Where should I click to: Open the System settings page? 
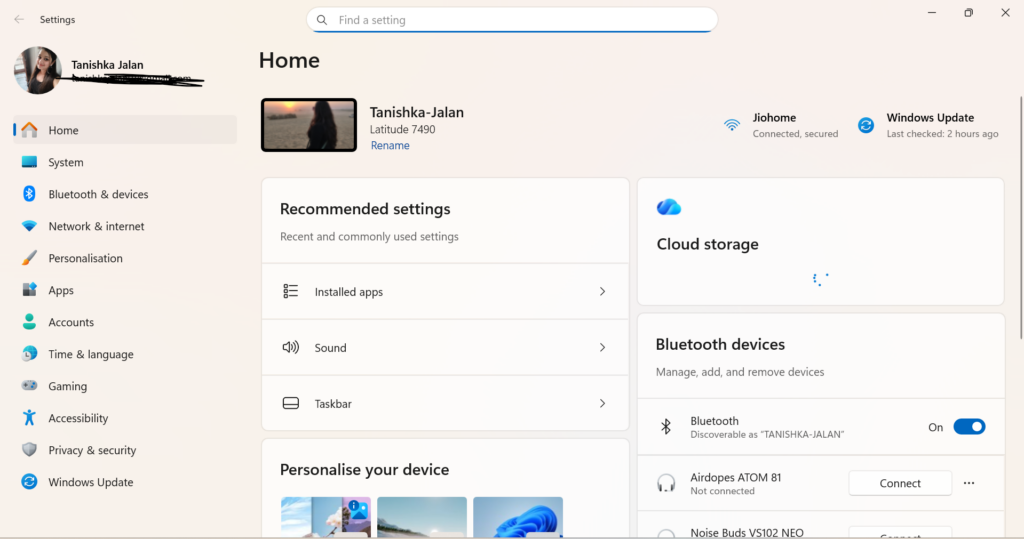tap(125, 162)
